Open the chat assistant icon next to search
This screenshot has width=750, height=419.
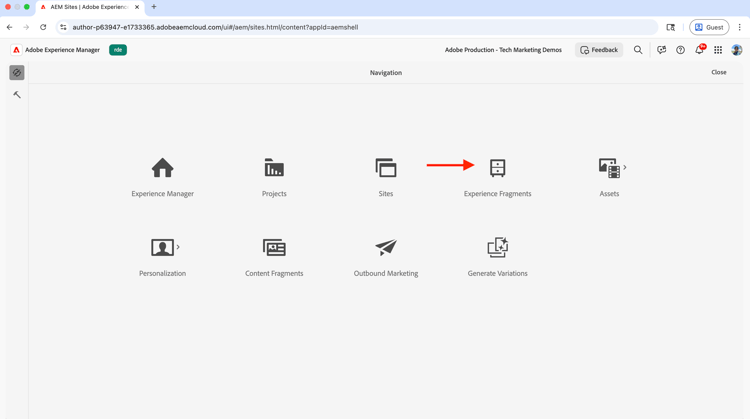[662, 50]
